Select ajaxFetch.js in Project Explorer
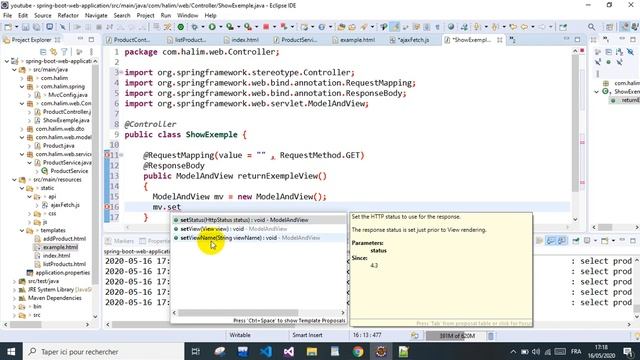Image resolution: width=640 pixels, height=360 pixels. 64,205
